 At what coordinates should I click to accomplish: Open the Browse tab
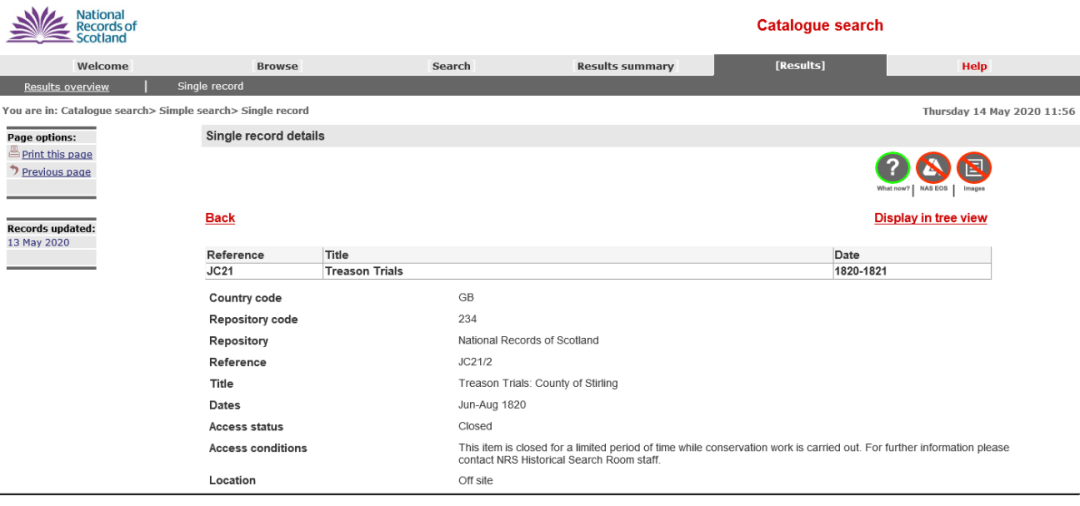[x=277, y=66]
